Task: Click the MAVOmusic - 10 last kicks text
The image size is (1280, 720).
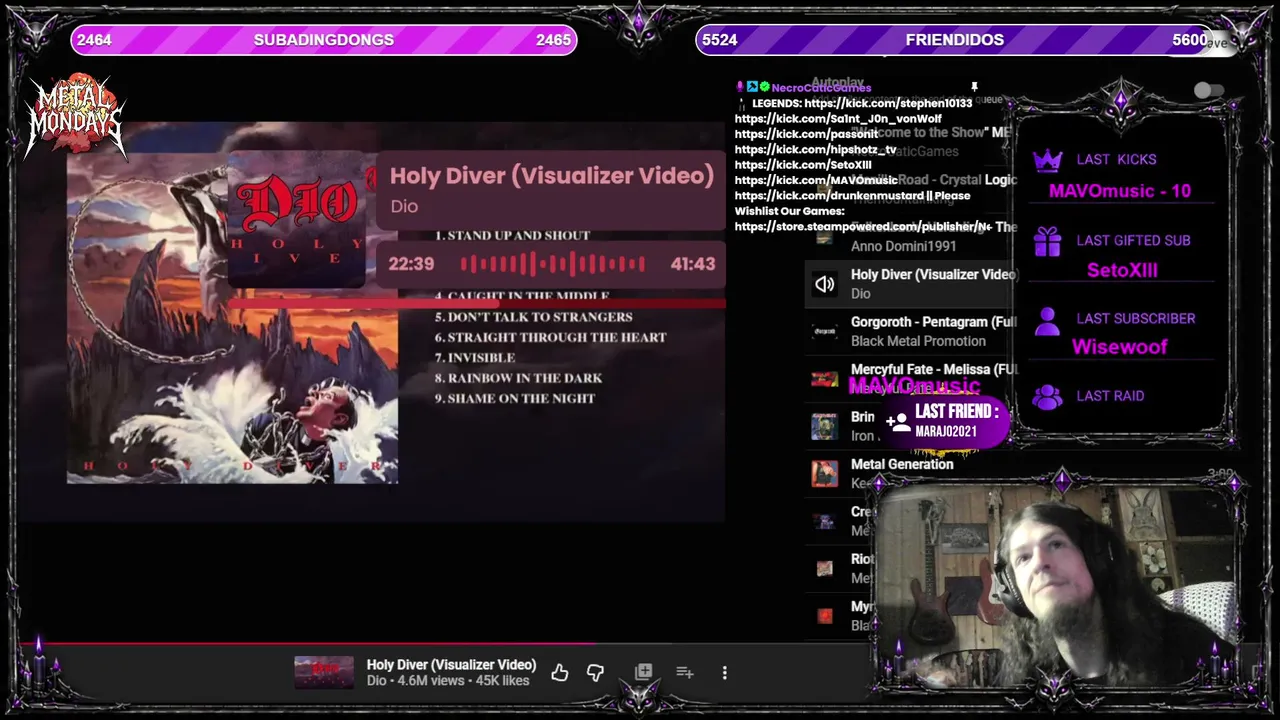Action: point(1120,191)
